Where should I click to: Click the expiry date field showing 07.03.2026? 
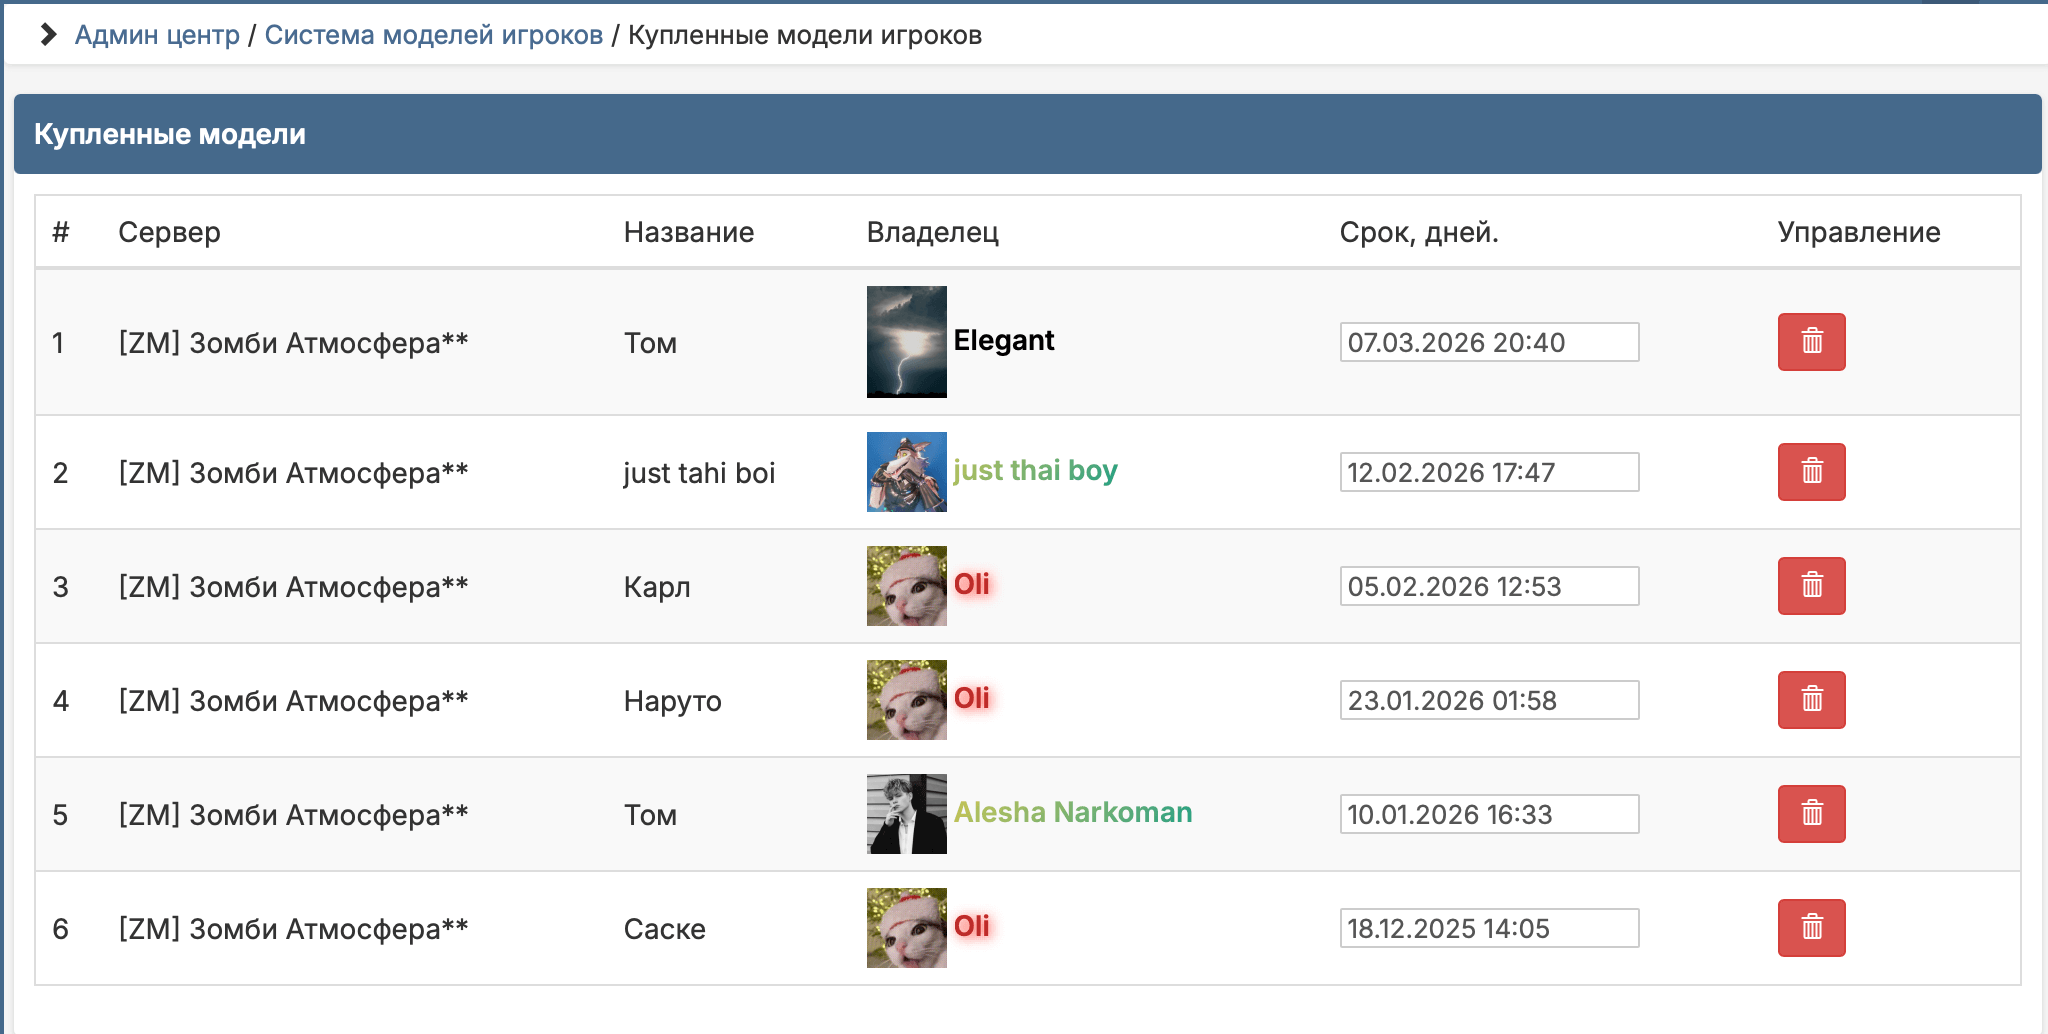1489,342
